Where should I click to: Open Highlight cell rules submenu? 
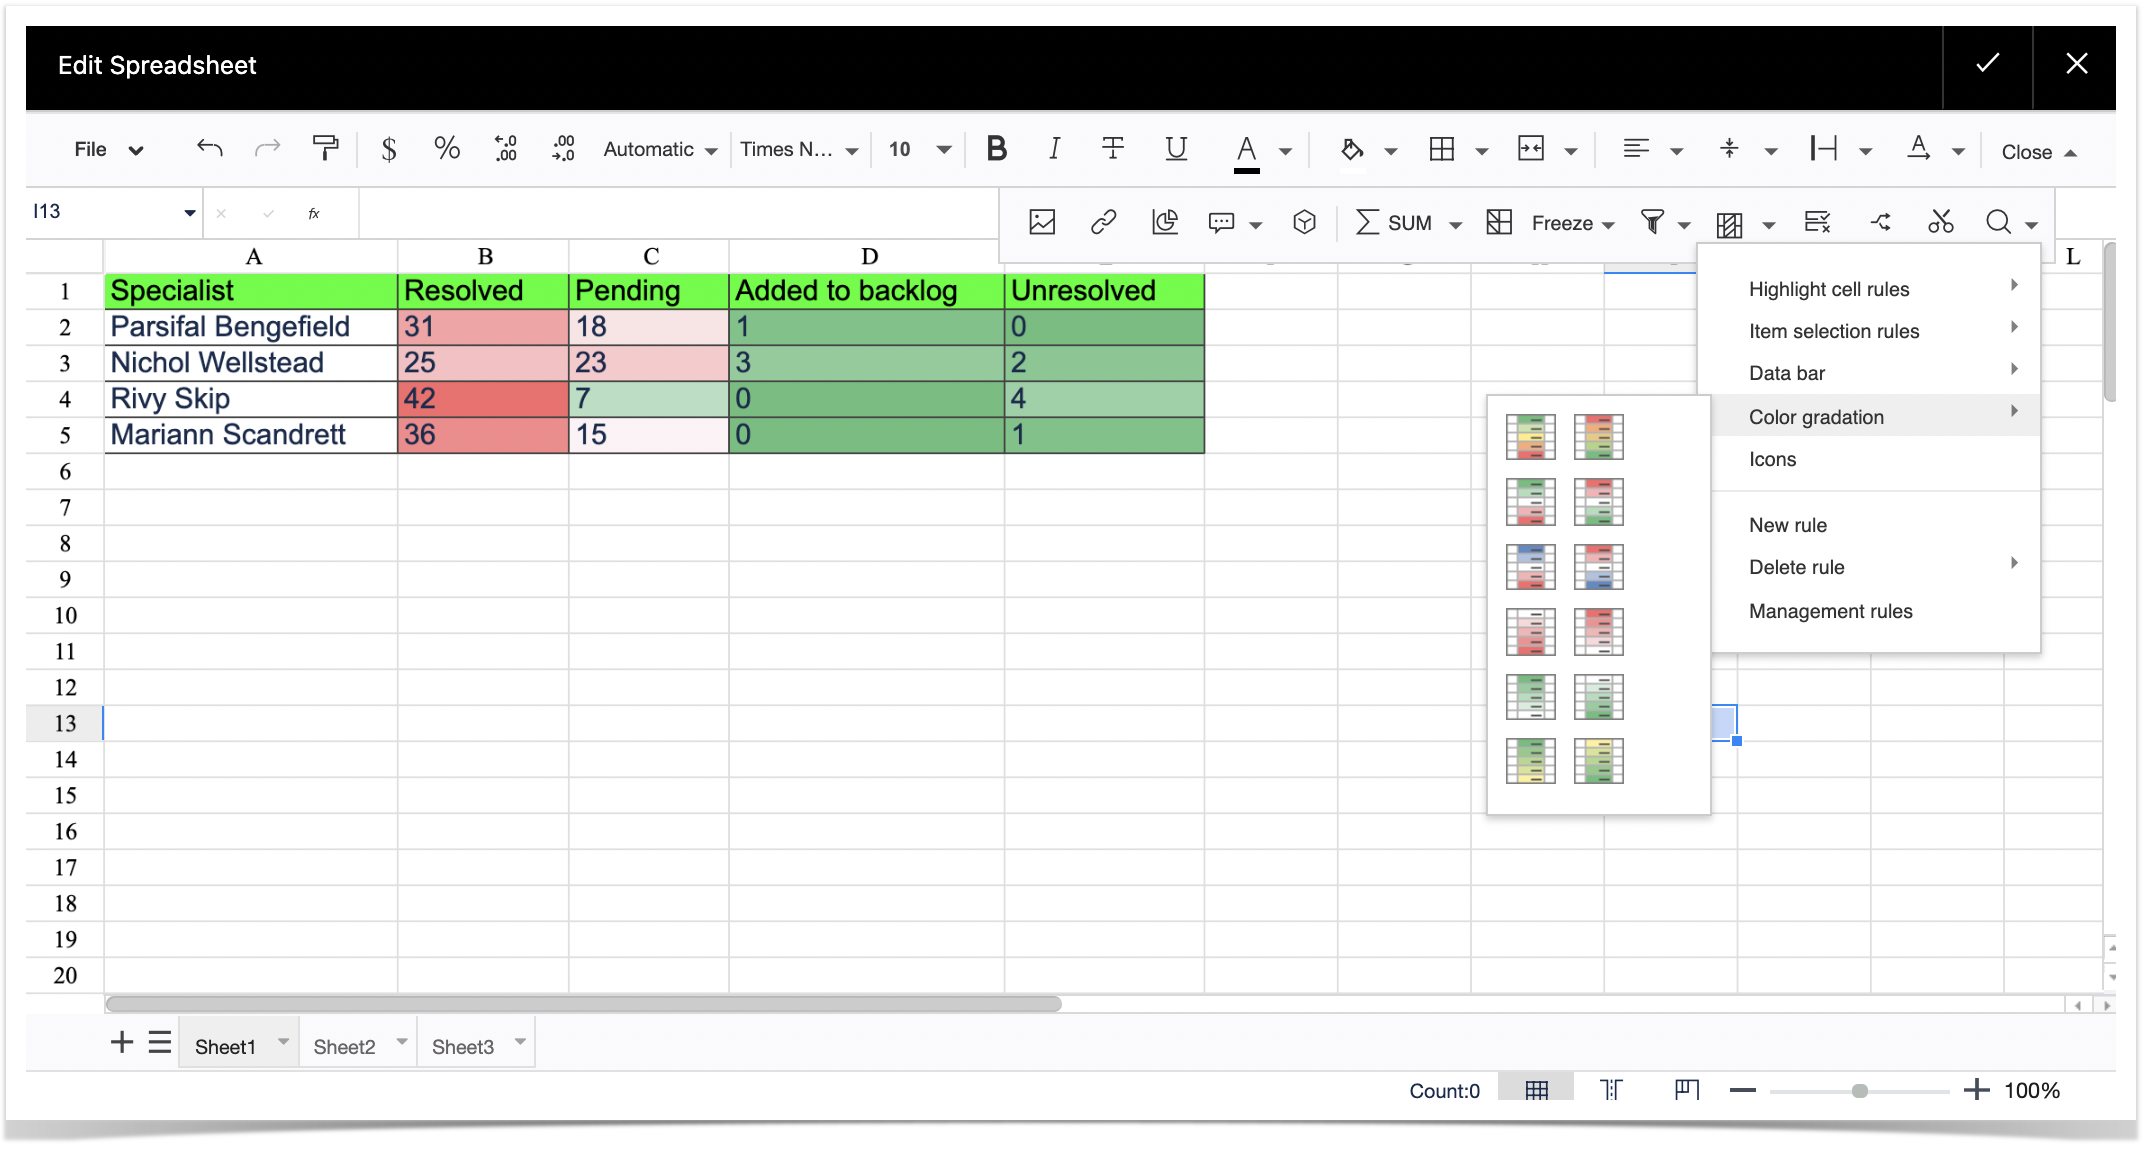pos(1829,289)
